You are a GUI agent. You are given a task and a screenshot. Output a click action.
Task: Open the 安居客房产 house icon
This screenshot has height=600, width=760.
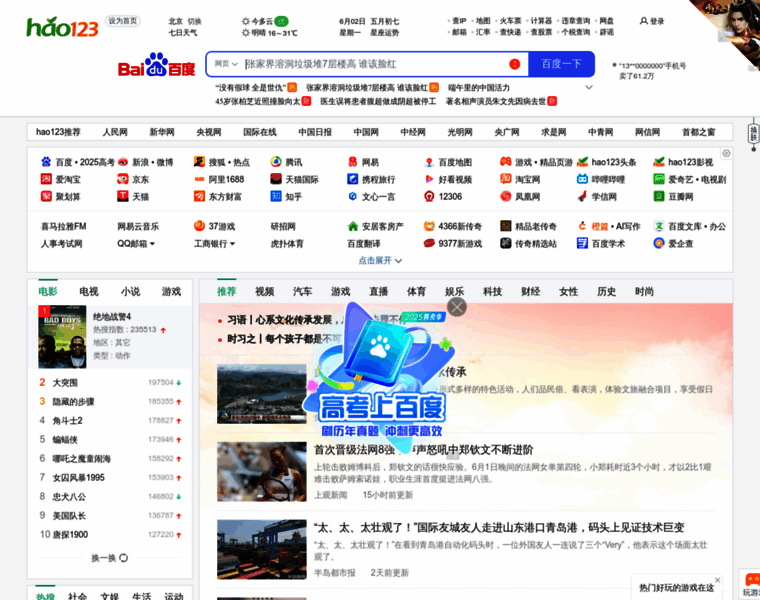point(352,226)
